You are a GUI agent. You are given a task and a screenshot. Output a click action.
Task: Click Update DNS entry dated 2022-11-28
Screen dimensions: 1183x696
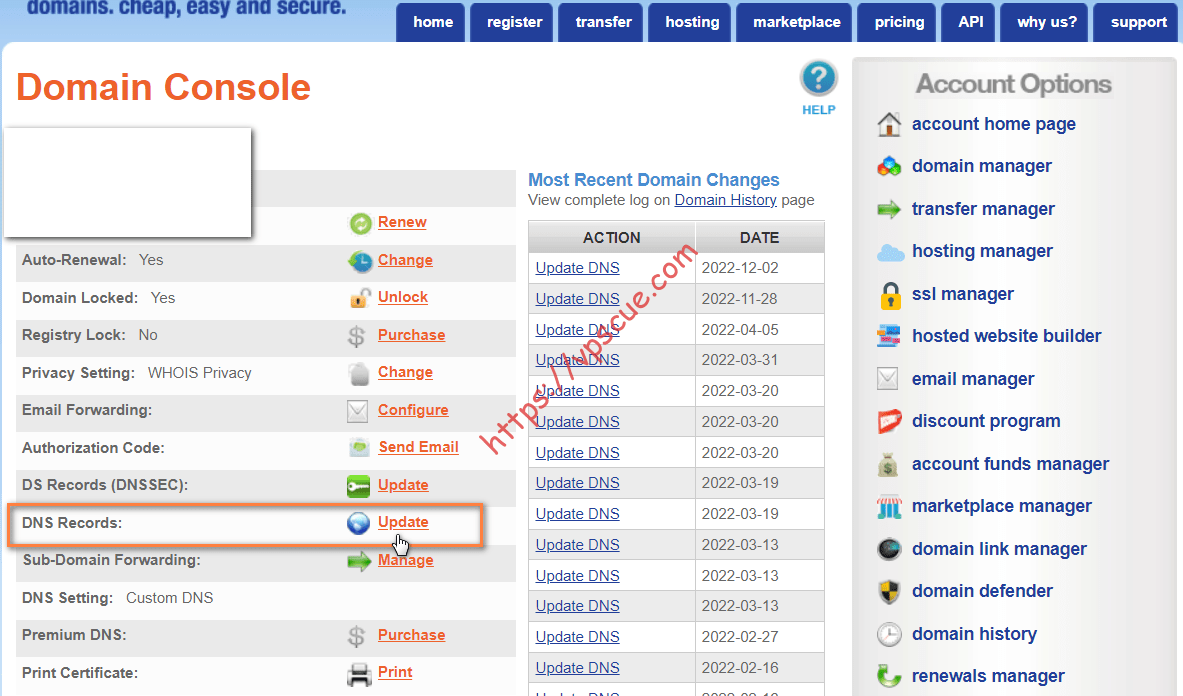click(577, 299)
